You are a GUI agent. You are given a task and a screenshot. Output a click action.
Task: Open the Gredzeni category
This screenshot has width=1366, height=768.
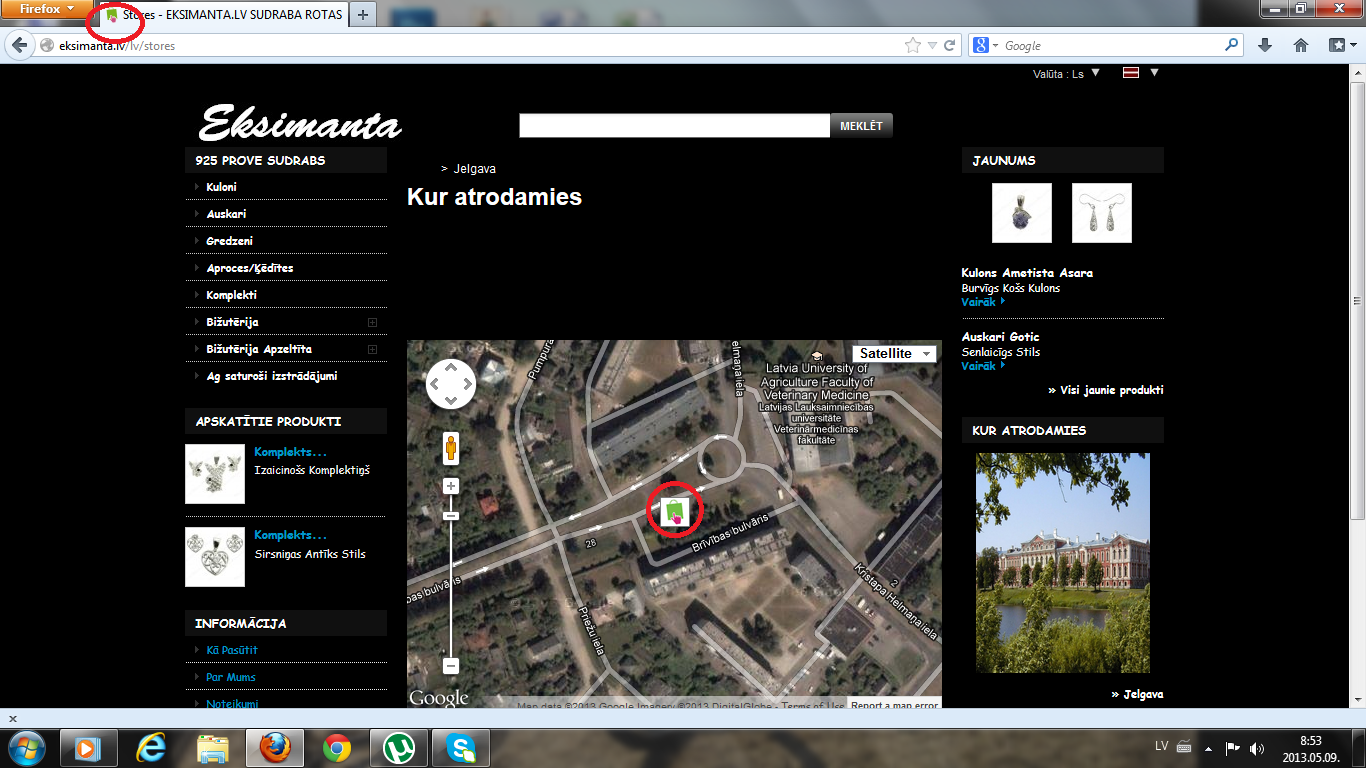[x=229, y=241]
